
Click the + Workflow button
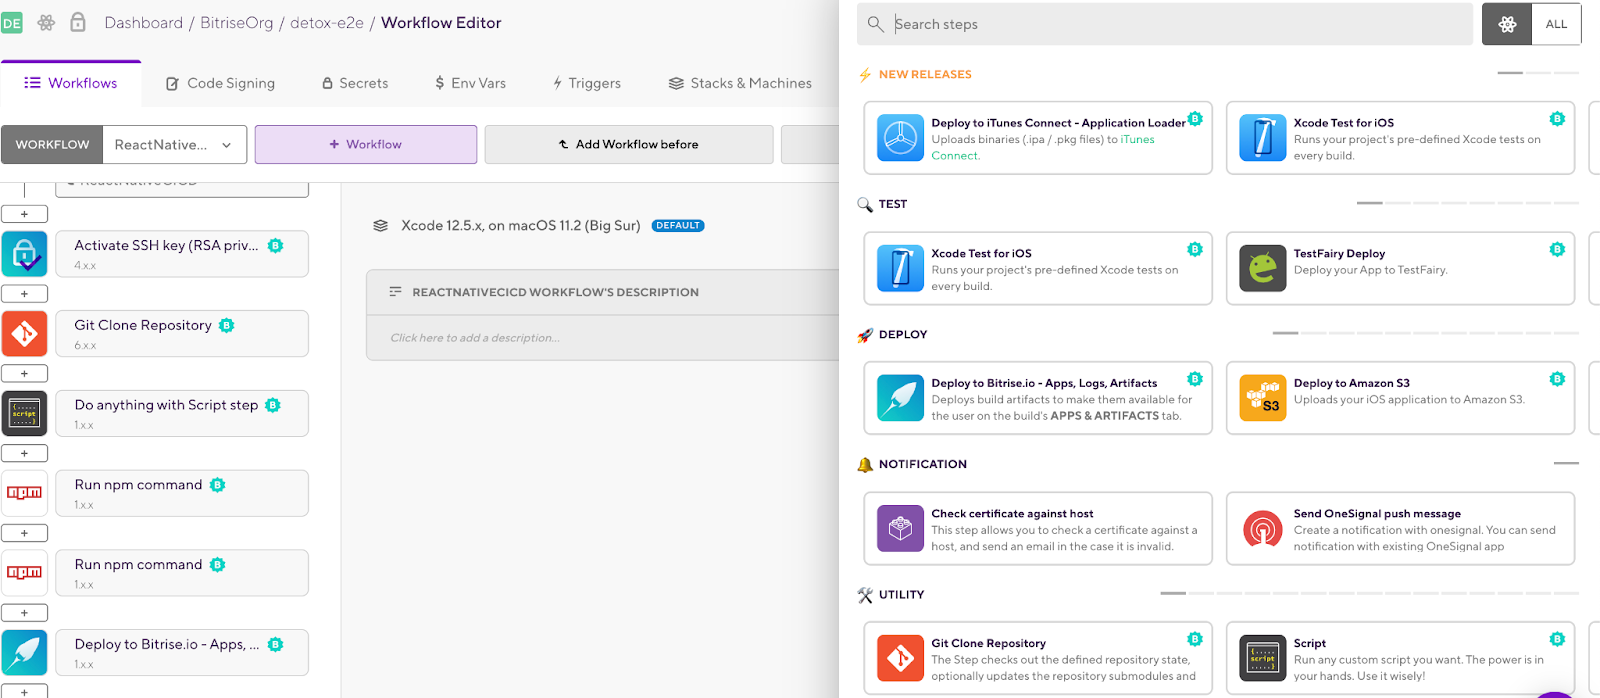pyautogui.click(x=366, y=145)
